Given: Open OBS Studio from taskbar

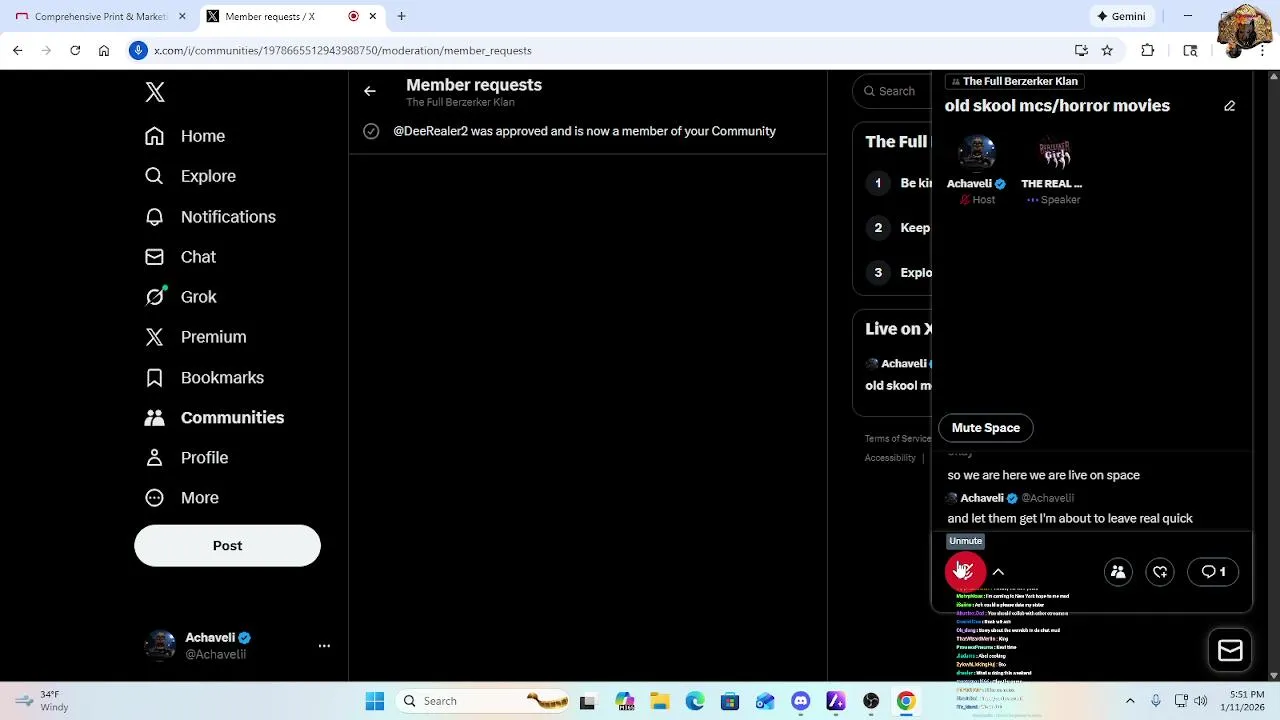Looking at the screenshot, I should (871, 701).
